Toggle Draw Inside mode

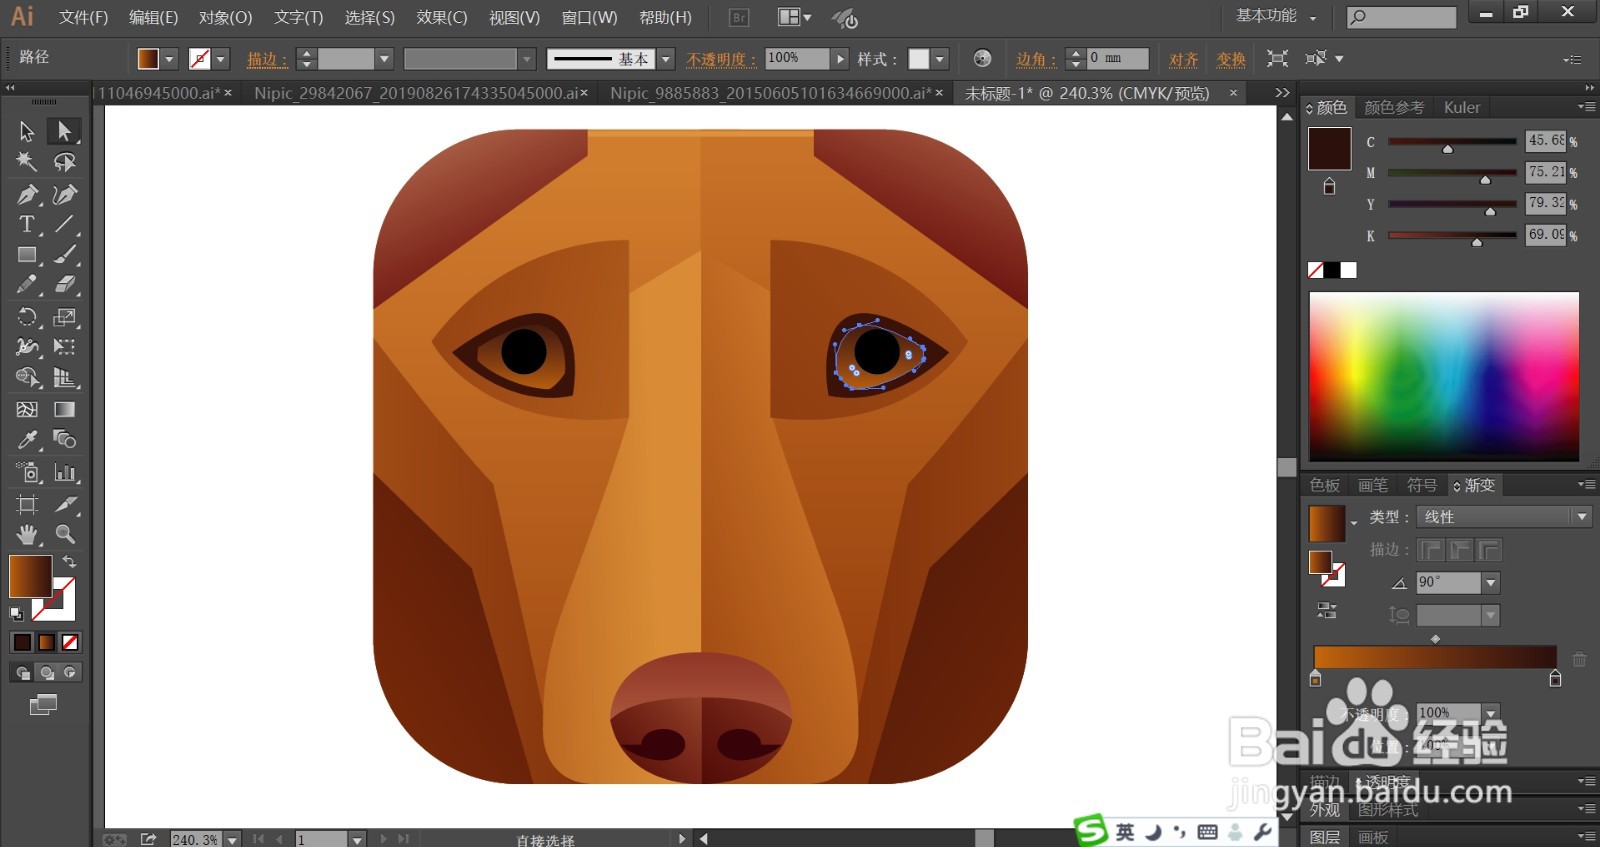[69, 673]
